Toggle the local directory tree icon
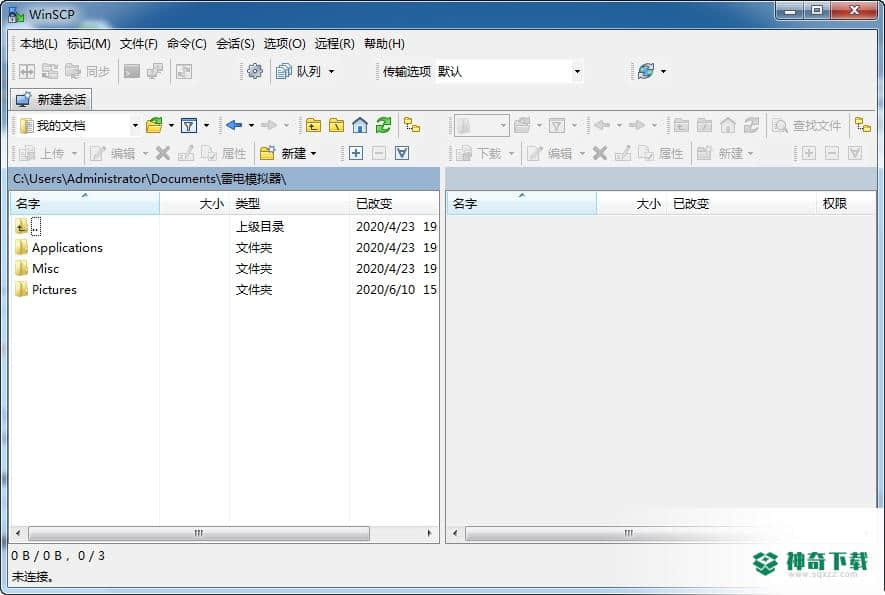 (x=412, y=125)
